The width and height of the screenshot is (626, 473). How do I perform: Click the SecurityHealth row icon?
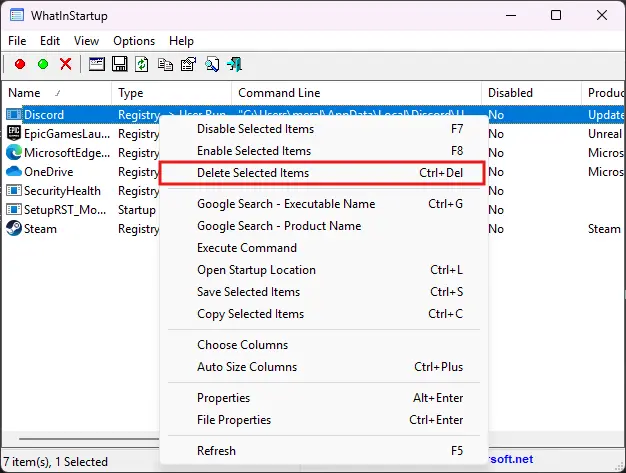14,190
